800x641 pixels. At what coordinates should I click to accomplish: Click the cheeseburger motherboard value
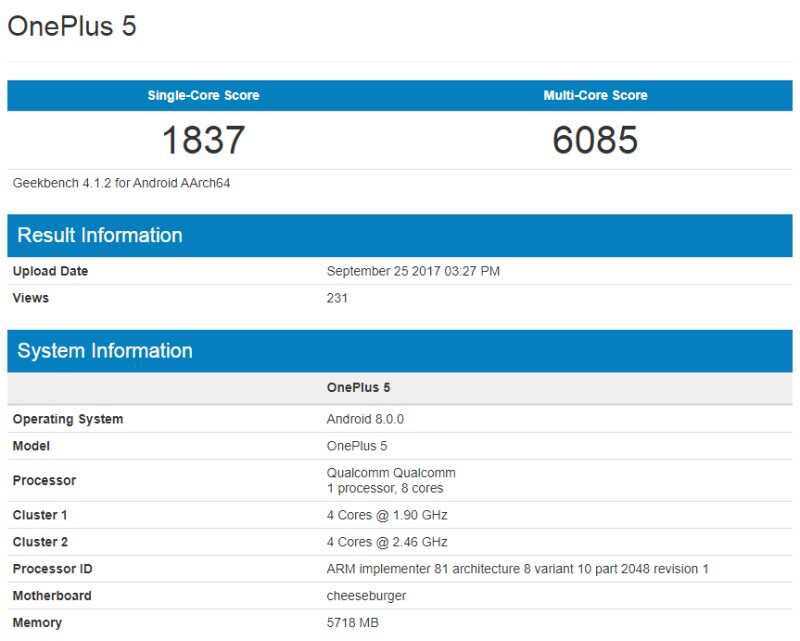click(367, 595)
